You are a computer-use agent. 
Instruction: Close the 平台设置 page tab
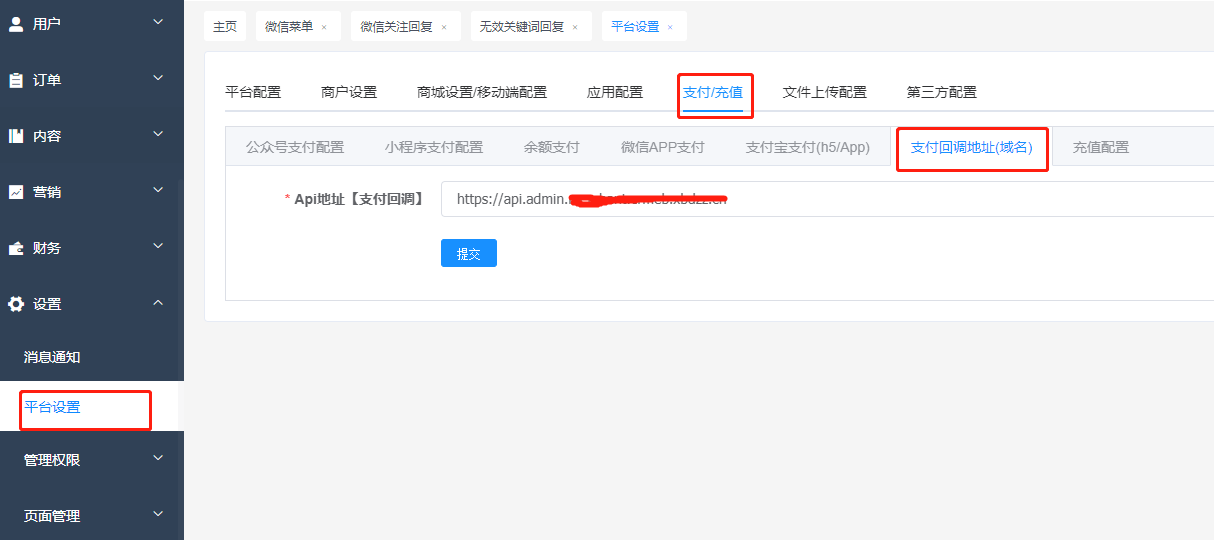pos(670,27)
